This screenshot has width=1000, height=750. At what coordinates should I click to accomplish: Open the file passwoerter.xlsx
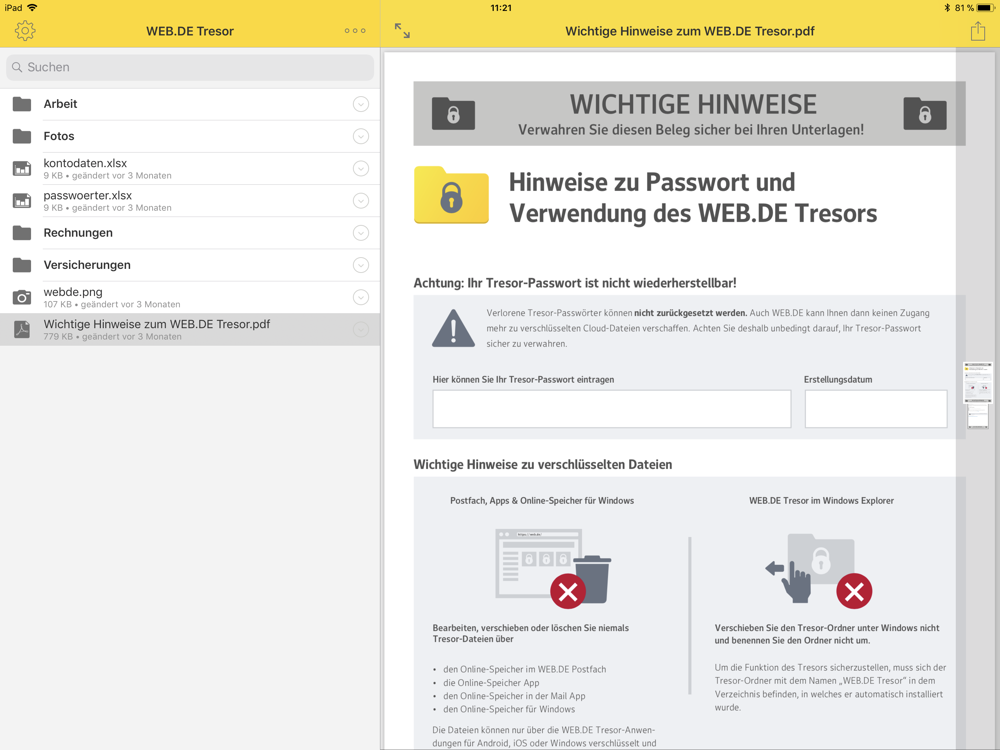click(190, 200)
